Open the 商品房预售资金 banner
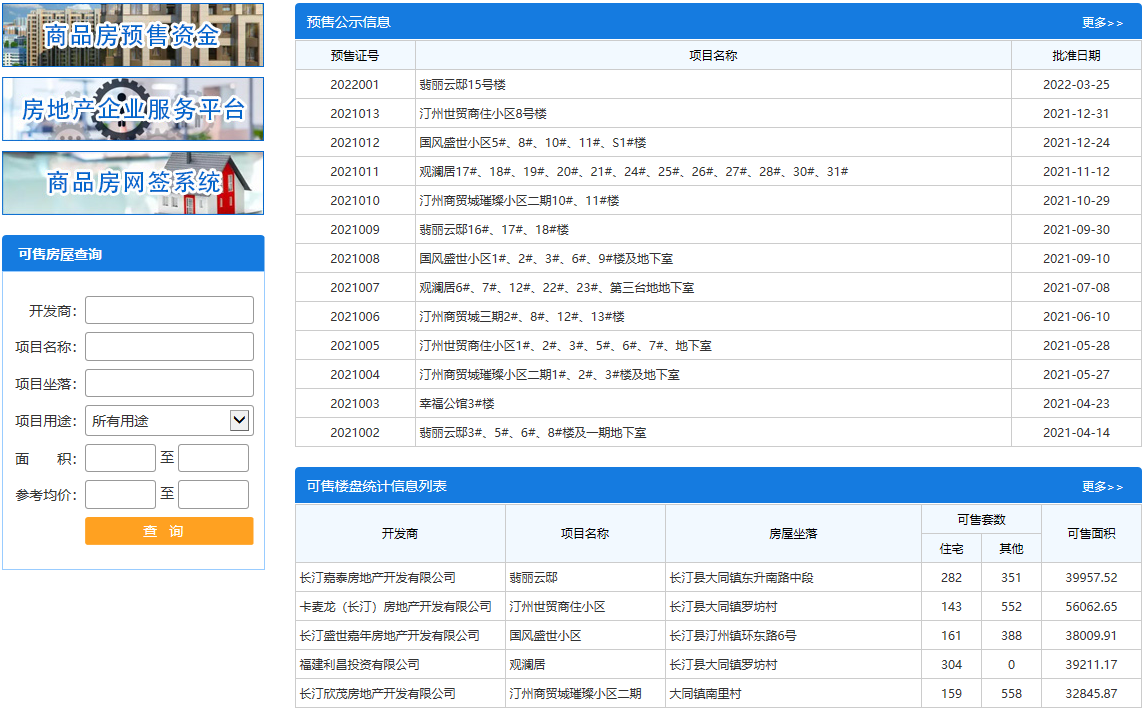The image size is (1146, 720). 133,35
